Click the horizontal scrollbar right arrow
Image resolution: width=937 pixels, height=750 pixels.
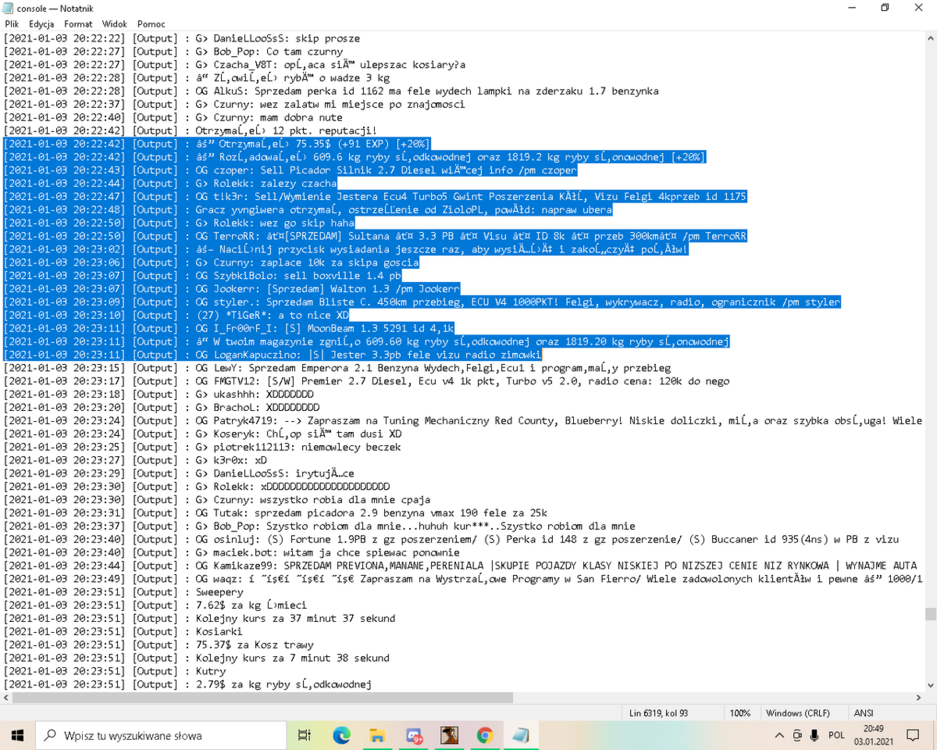919,697
